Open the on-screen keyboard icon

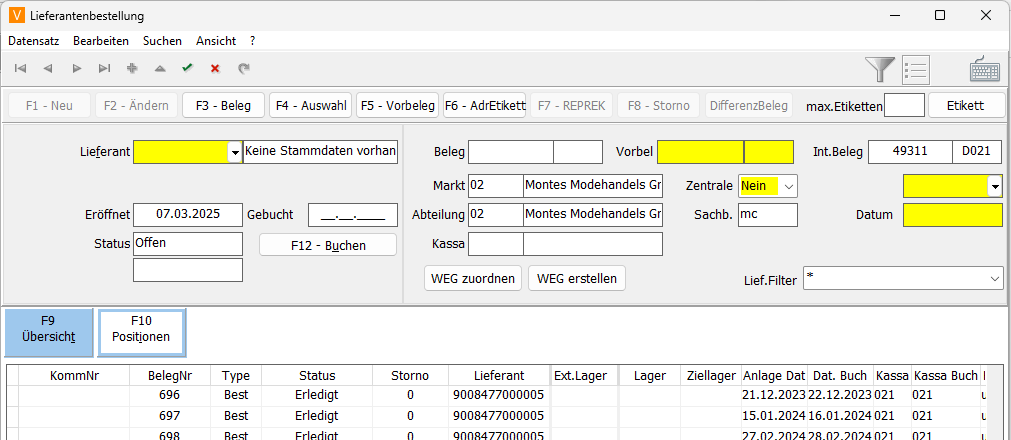[985, 70]
